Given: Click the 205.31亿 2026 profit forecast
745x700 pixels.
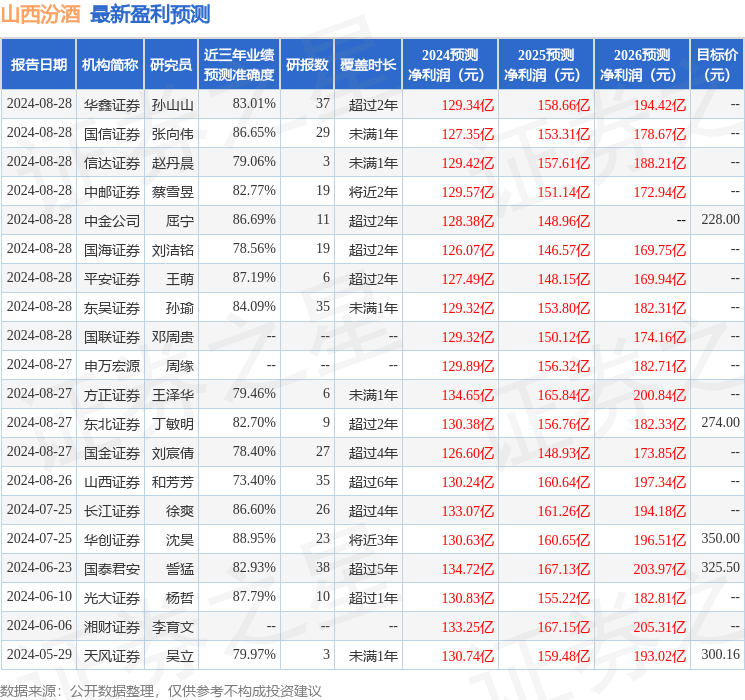Looking at the screenshot, I should [x=659, y=627].
